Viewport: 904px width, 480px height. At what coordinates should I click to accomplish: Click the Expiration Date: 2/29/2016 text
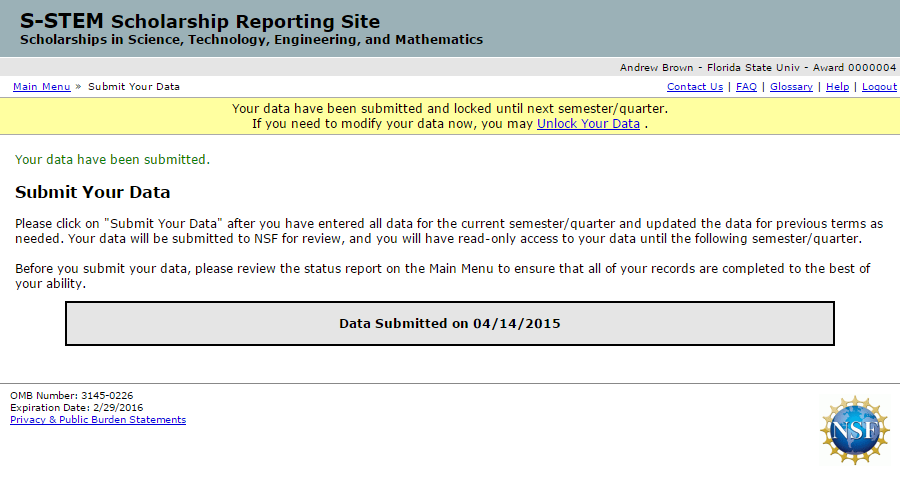coord(77,407)
